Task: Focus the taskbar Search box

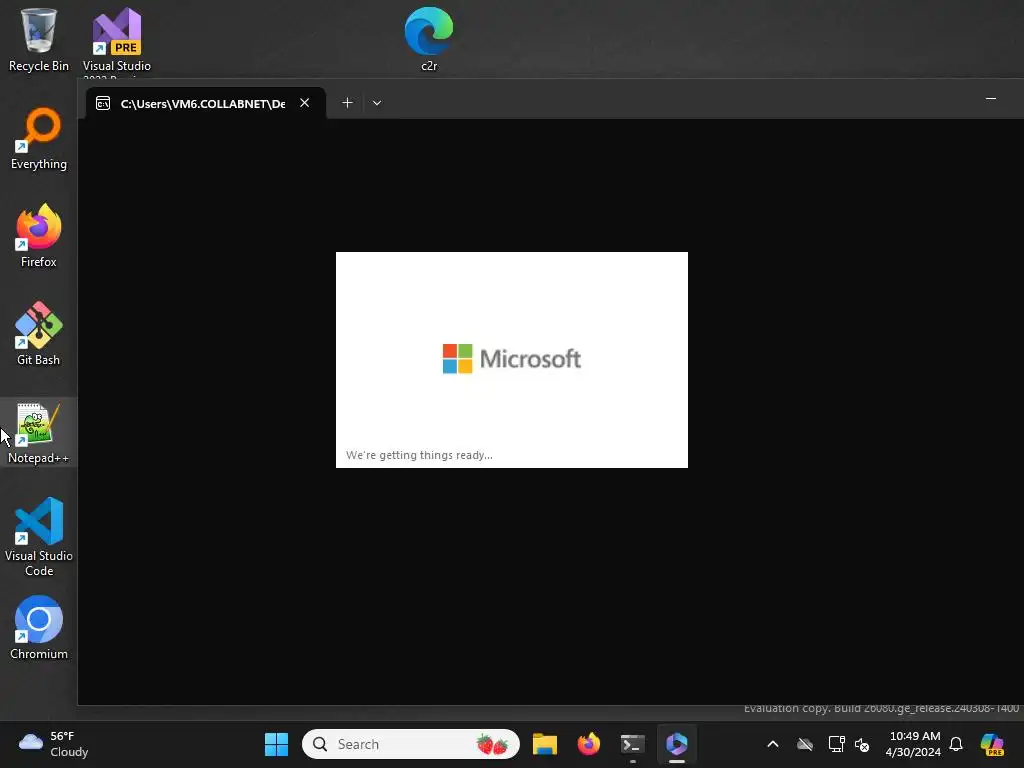Action: click(411, 744)
